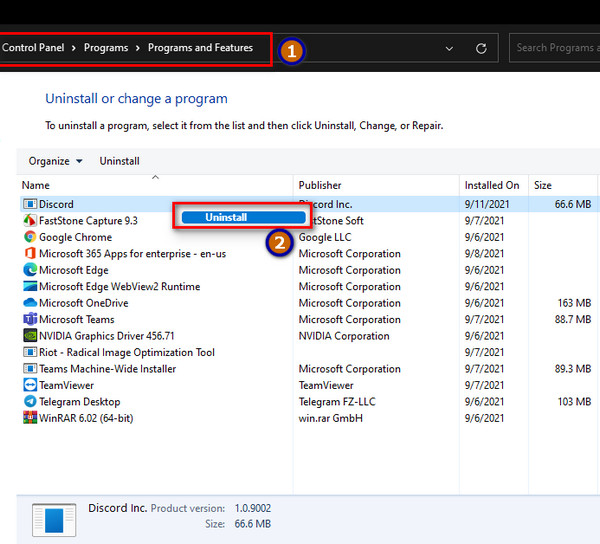The width and height of the screenshot is (600, 544).
Task: Sort by Size column header
Action: click(x=562, y=185)
